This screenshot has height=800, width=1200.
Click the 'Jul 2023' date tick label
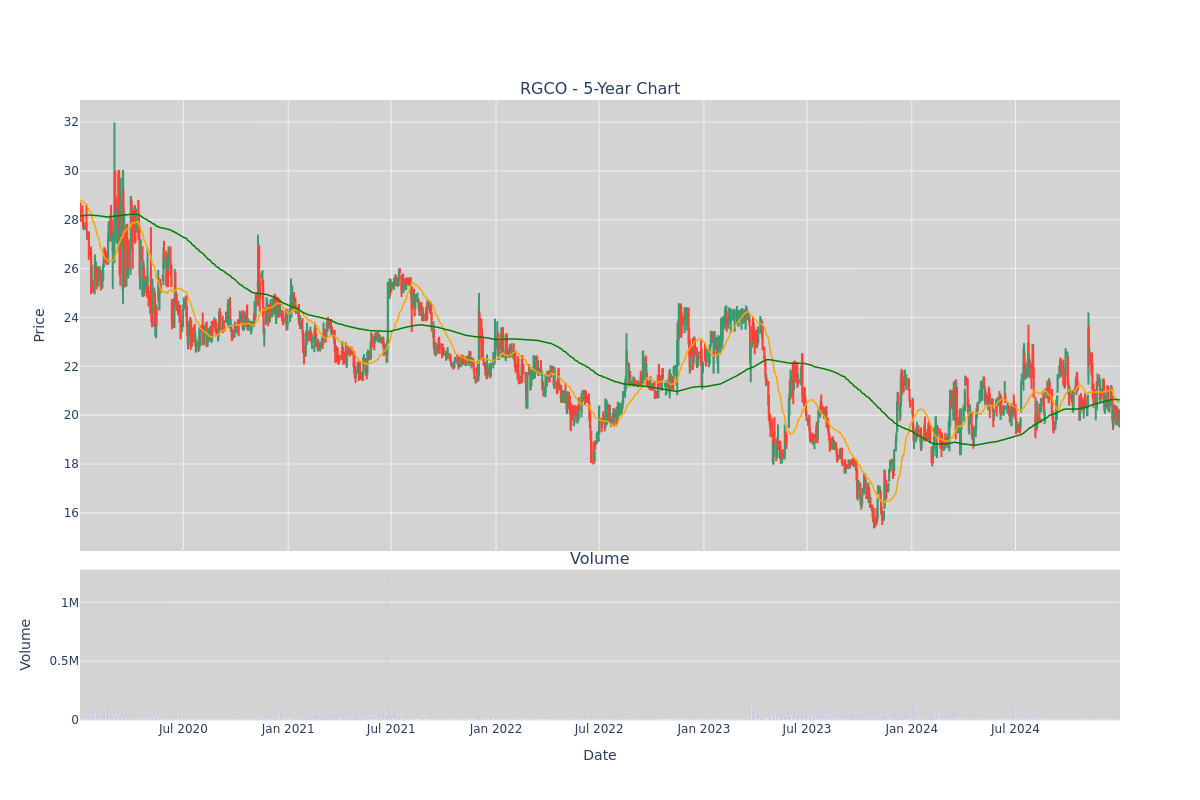(807, 729)
